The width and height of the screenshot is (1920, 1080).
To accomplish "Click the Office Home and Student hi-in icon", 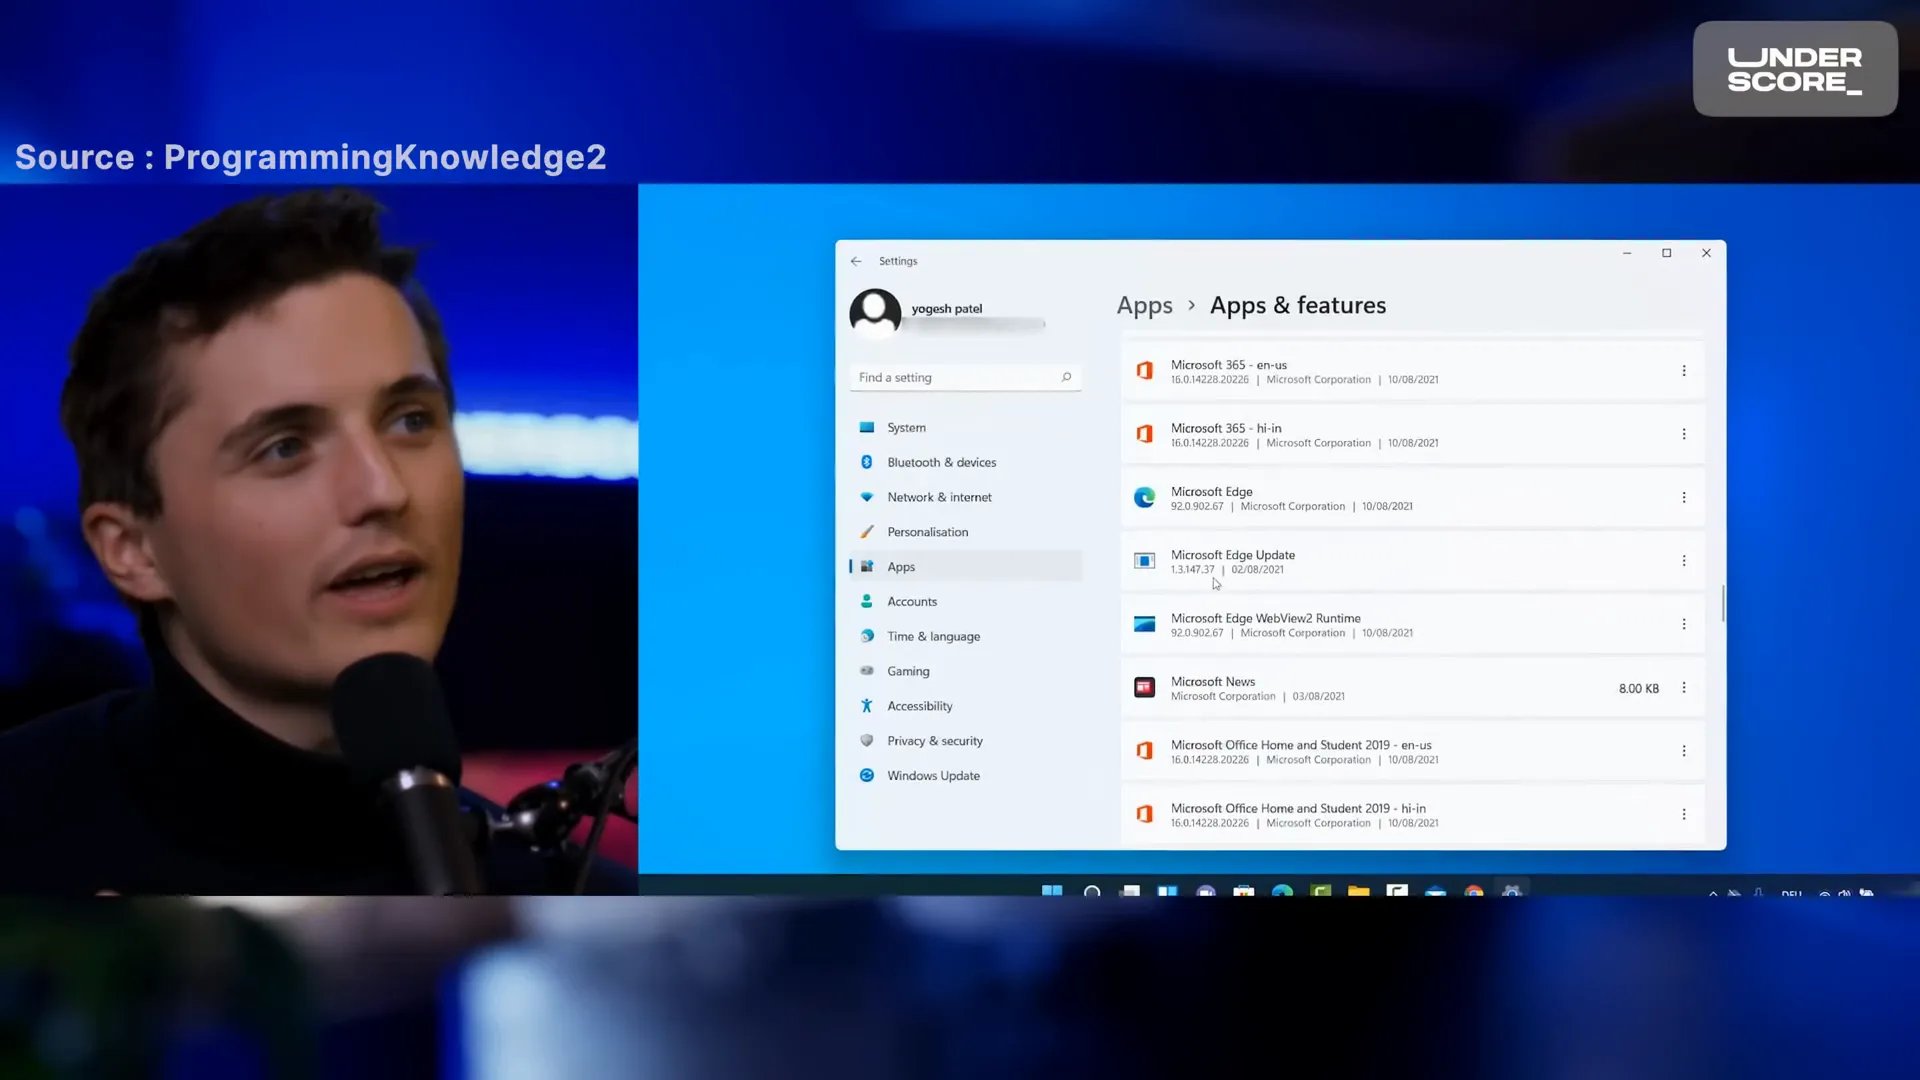I will coord(1144,814).
